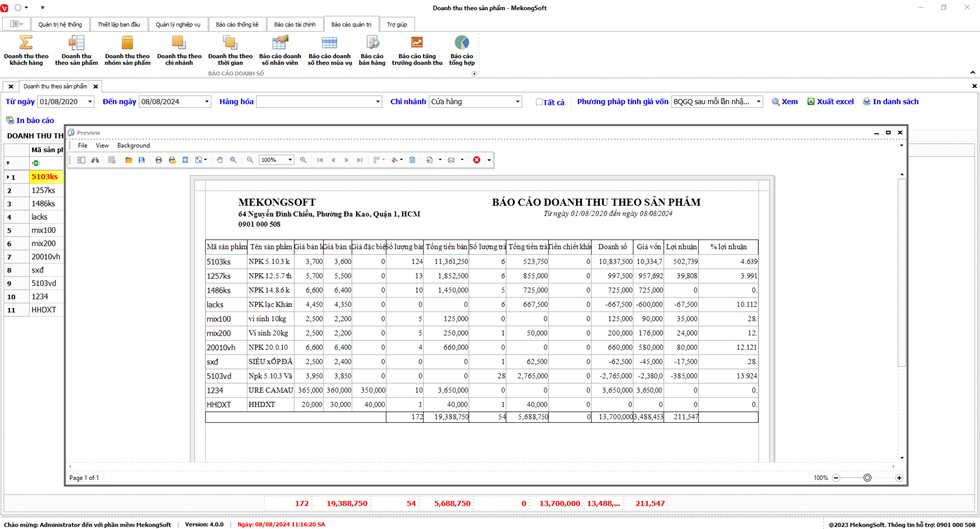Click the Xuất excel button
The height and width of the screenshot is (529, 980).
click(x=830, y=102)
